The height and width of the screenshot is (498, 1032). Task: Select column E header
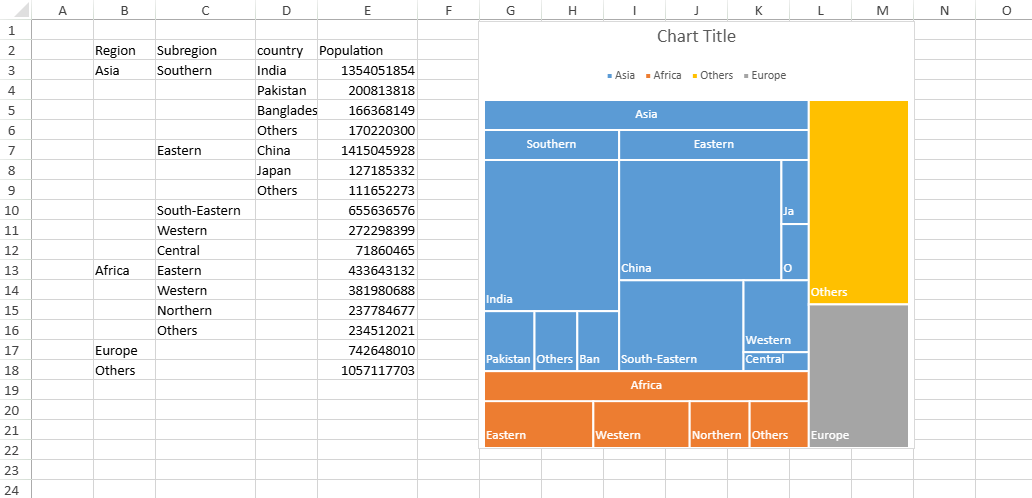[x=367, y=10]
